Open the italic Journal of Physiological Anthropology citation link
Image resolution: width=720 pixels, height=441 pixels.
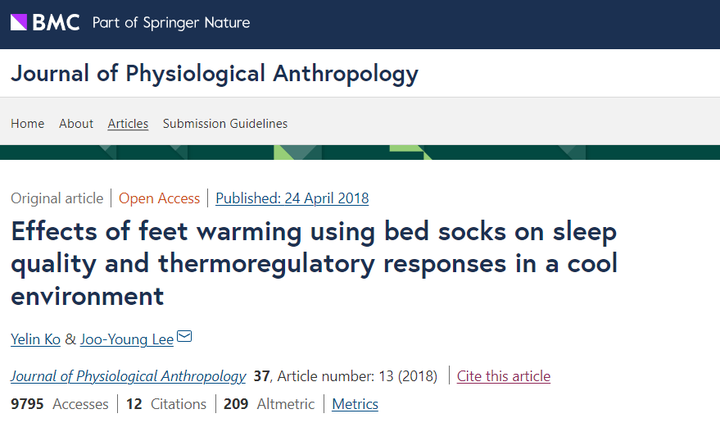128,376
